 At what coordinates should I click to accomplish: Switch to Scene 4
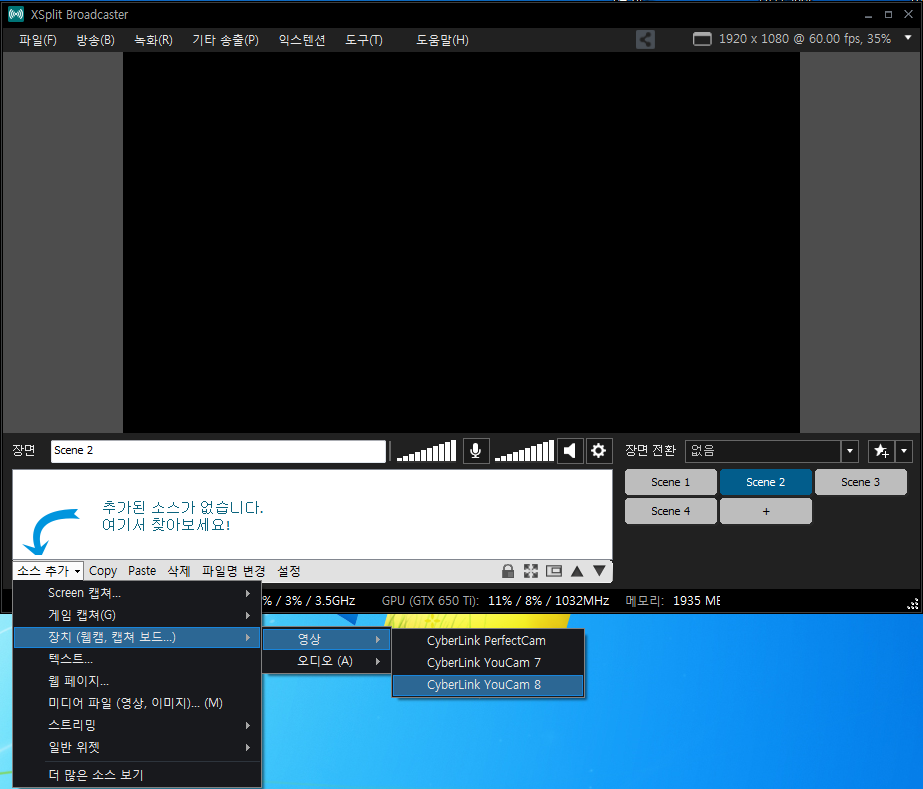click(x=670, y=511)
